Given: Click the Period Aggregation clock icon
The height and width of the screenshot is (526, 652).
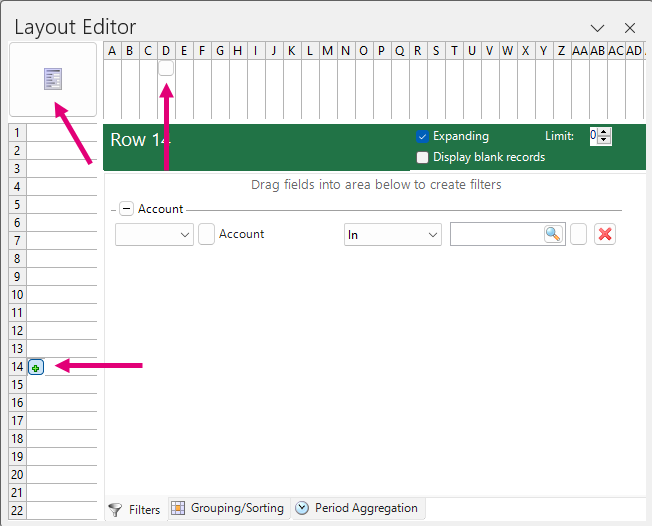Looking at the screenshot, I should tap(302, 508).
